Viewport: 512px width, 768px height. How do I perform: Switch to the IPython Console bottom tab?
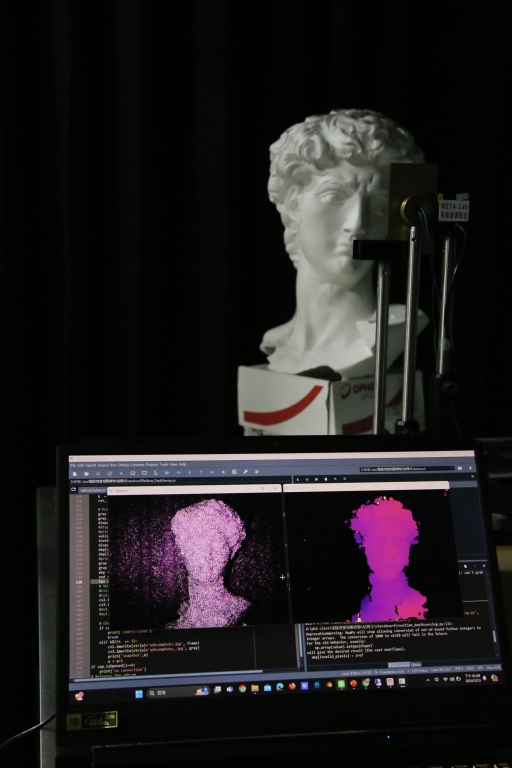tap(399, 665)
